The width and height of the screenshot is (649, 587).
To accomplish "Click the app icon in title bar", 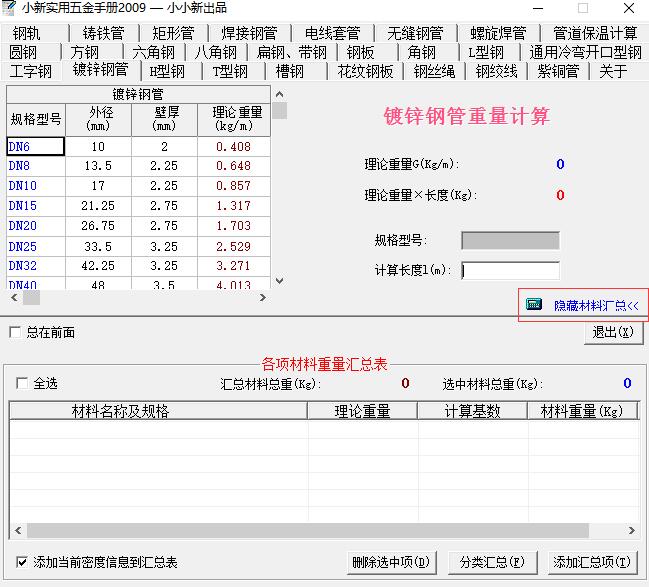I will 9,8.
